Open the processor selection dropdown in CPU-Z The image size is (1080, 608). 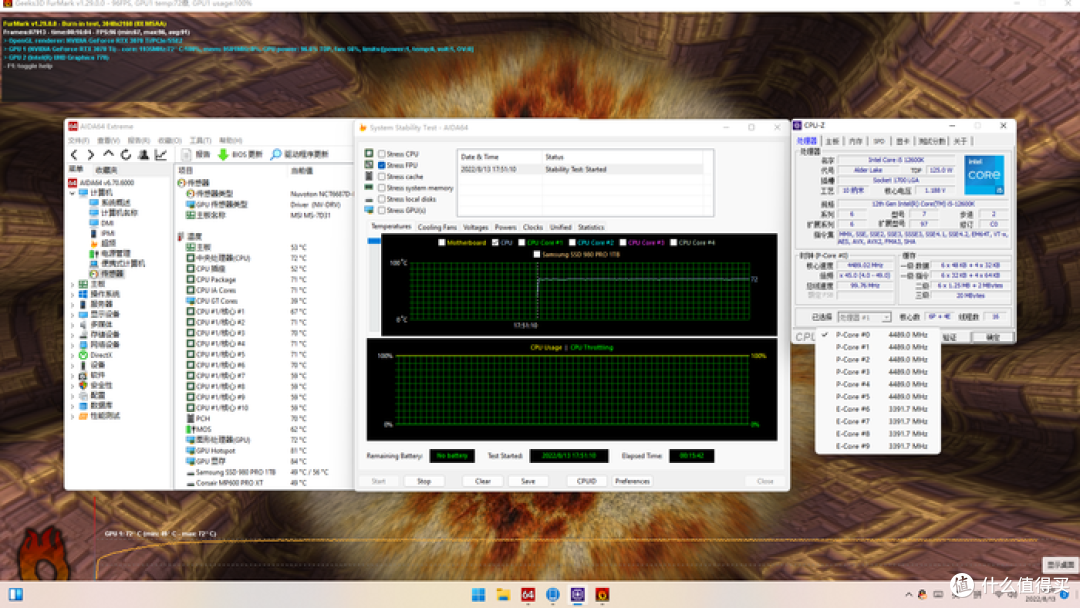[x=864, y=317]
